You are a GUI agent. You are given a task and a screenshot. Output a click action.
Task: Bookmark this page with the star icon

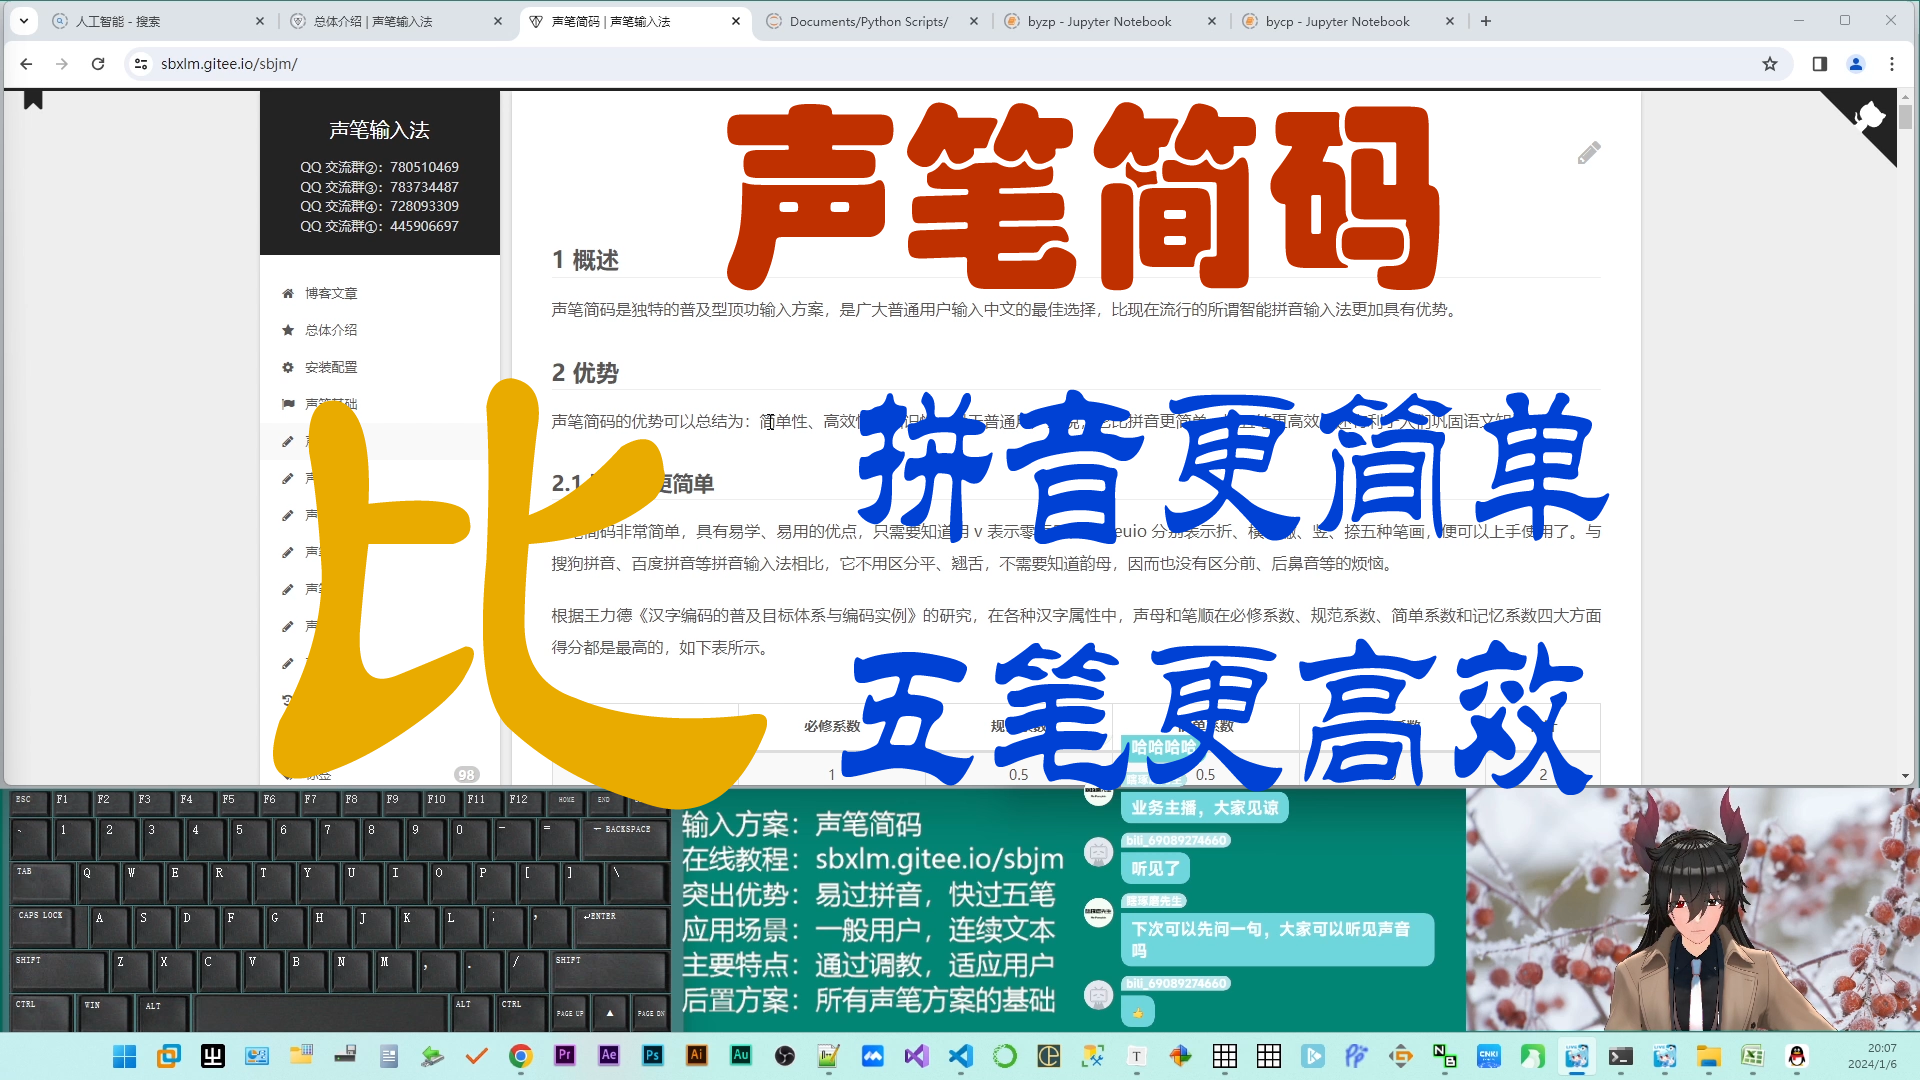point(1770,64)
